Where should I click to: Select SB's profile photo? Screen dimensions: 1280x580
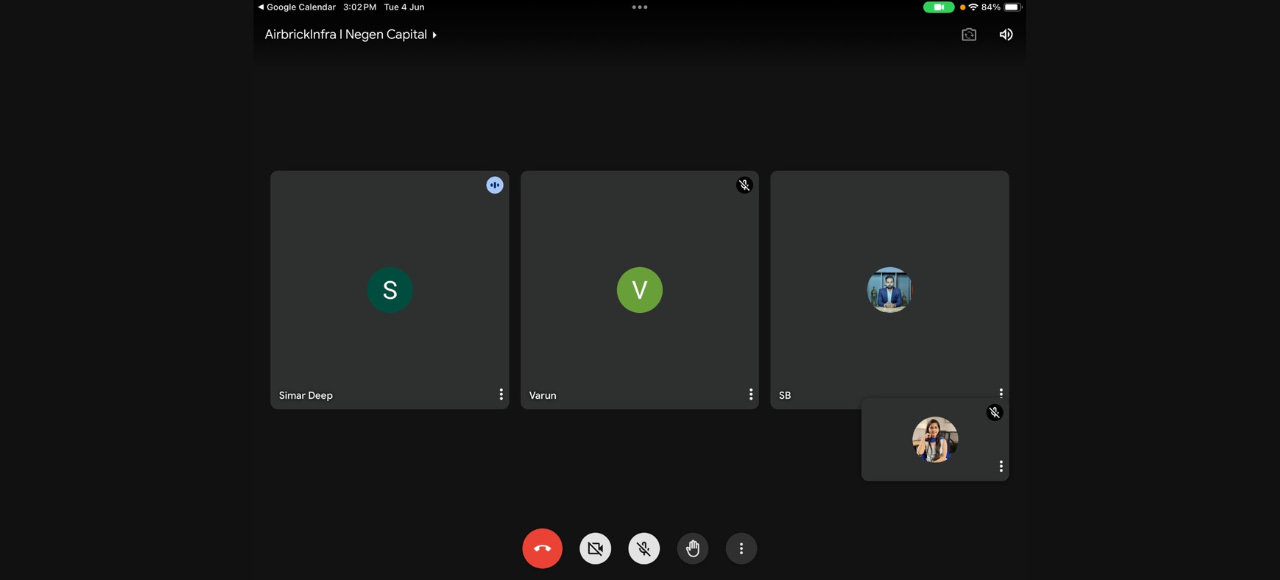tap(889, 290)
